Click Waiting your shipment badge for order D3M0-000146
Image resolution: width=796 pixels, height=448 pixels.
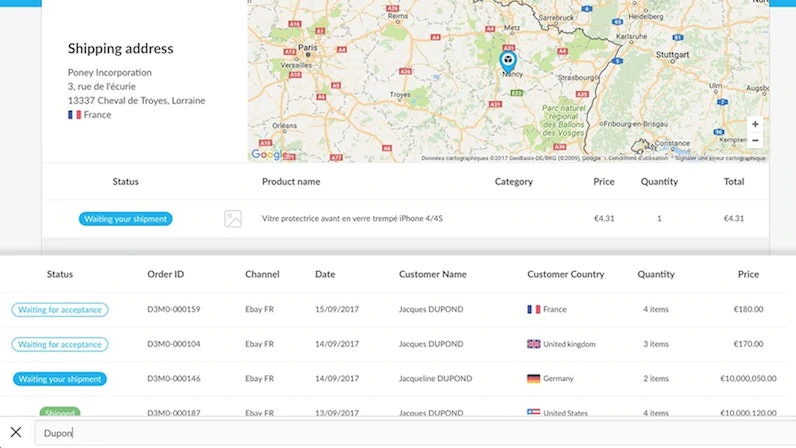[60, 379]
